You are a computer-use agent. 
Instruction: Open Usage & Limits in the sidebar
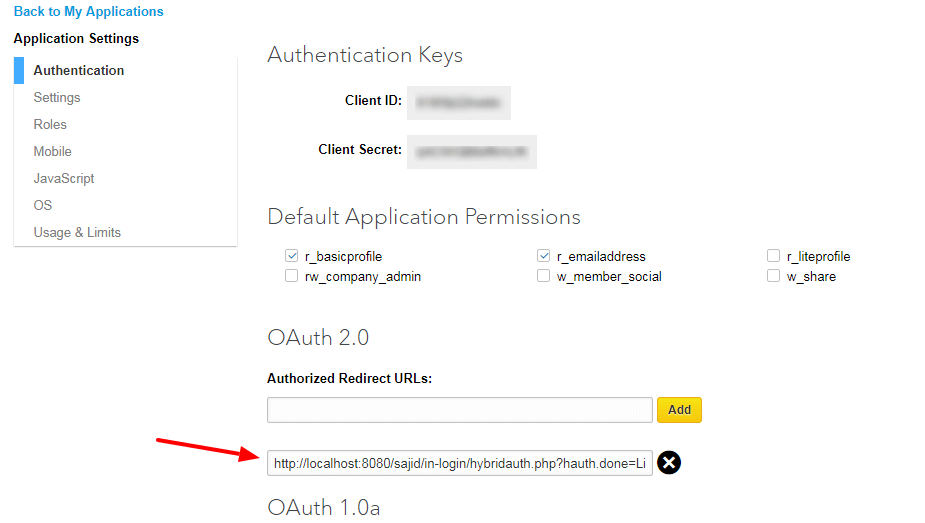coord(77,232)
